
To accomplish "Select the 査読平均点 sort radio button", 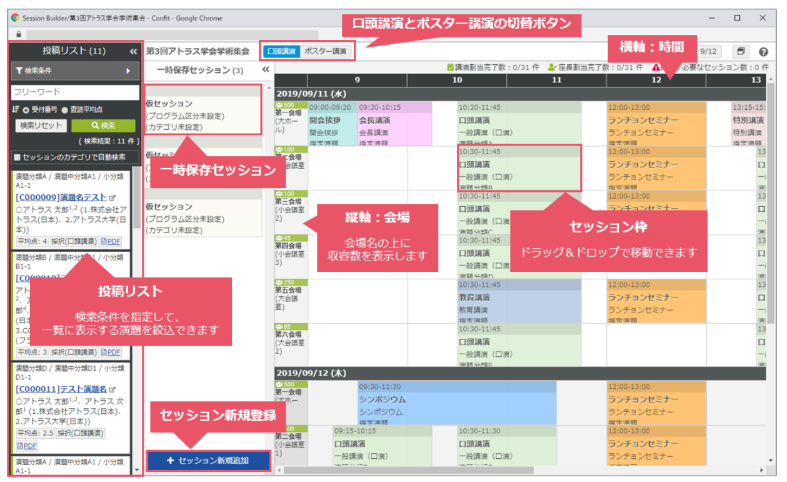I will point(65,109).
